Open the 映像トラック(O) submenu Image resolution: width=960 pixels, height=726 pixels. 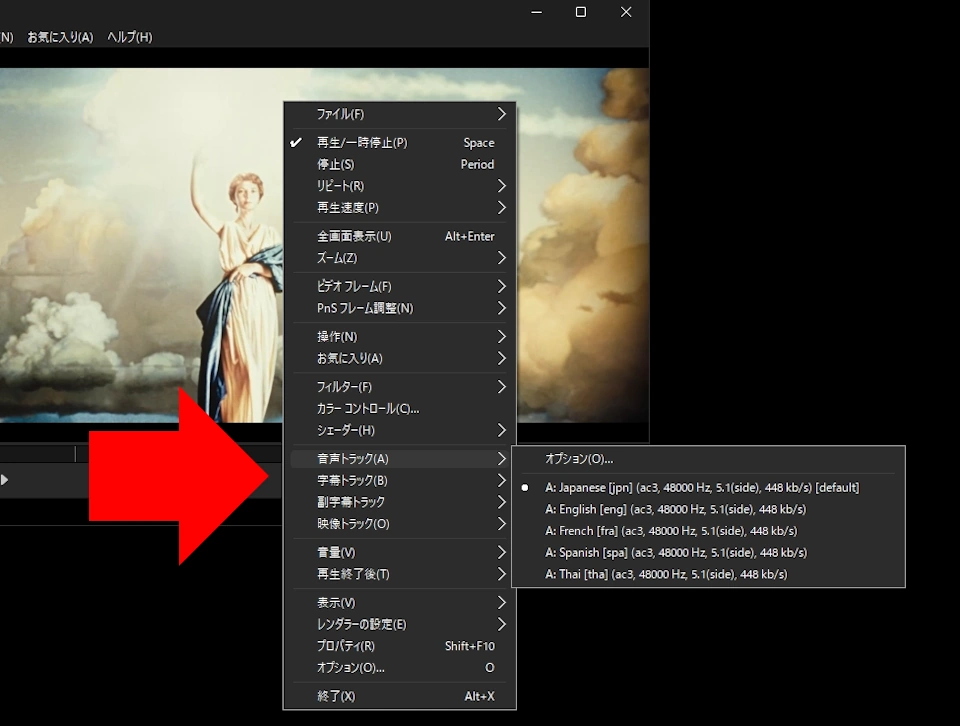(x=400, y=524)
